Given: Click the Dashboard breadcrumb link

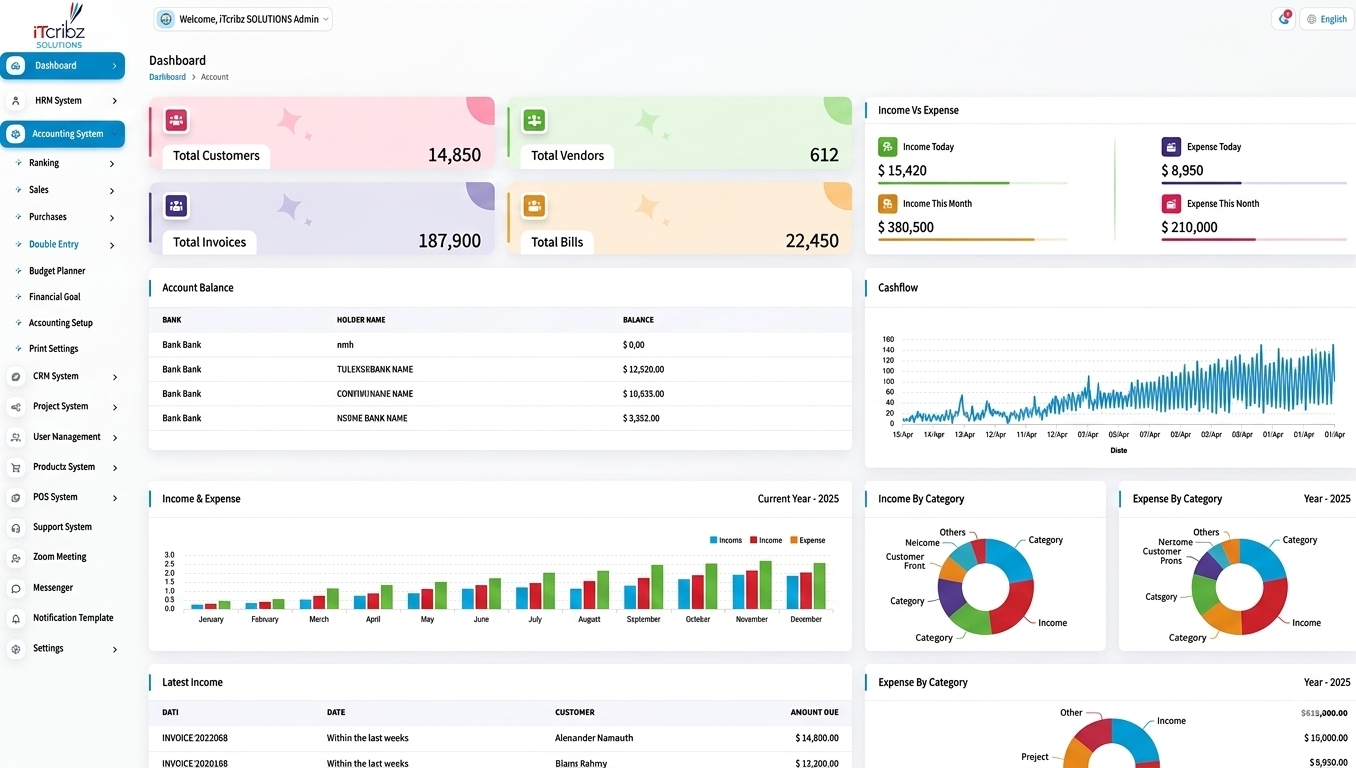Looking at the screenshot, I should coord(167,77).
